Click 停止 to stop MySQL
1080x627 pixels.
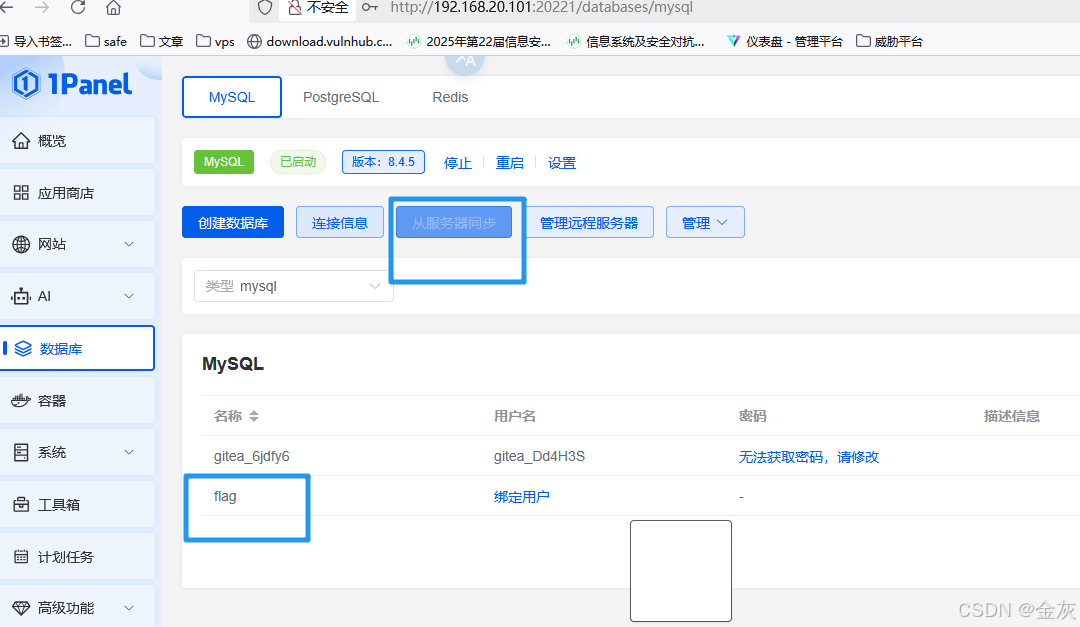[457, 163]
